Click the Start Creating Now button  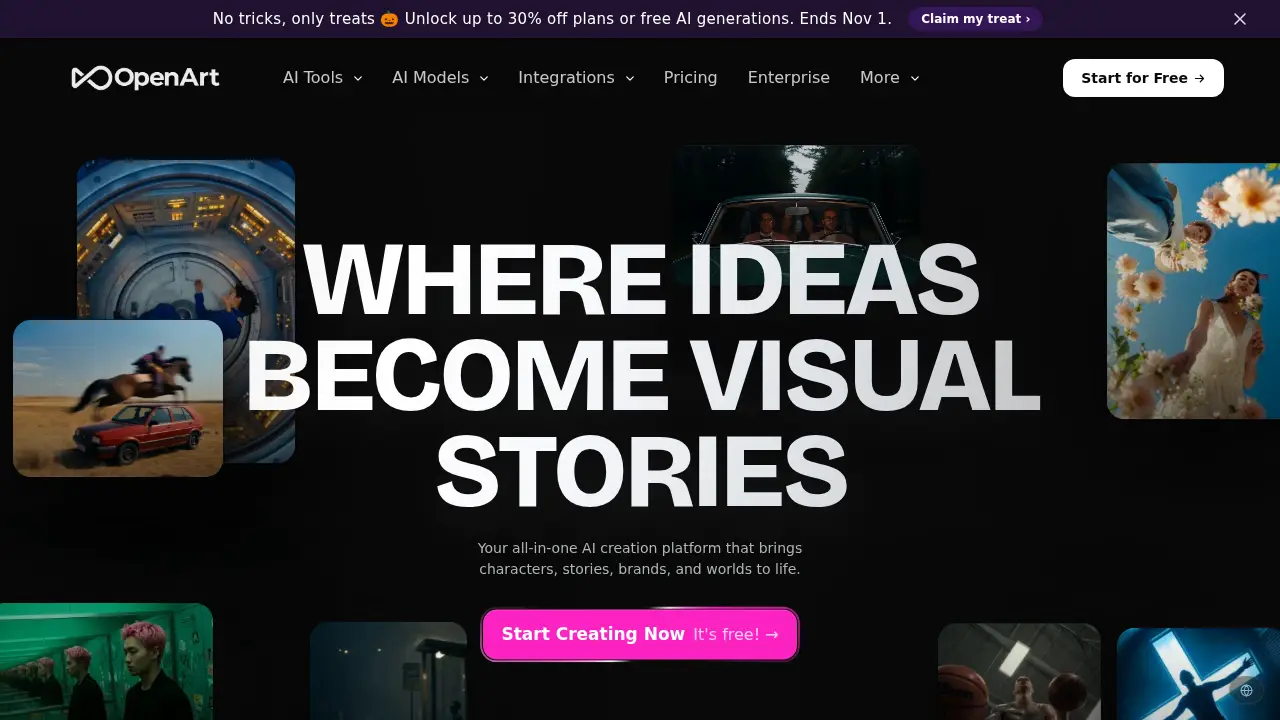coord(640,634)
